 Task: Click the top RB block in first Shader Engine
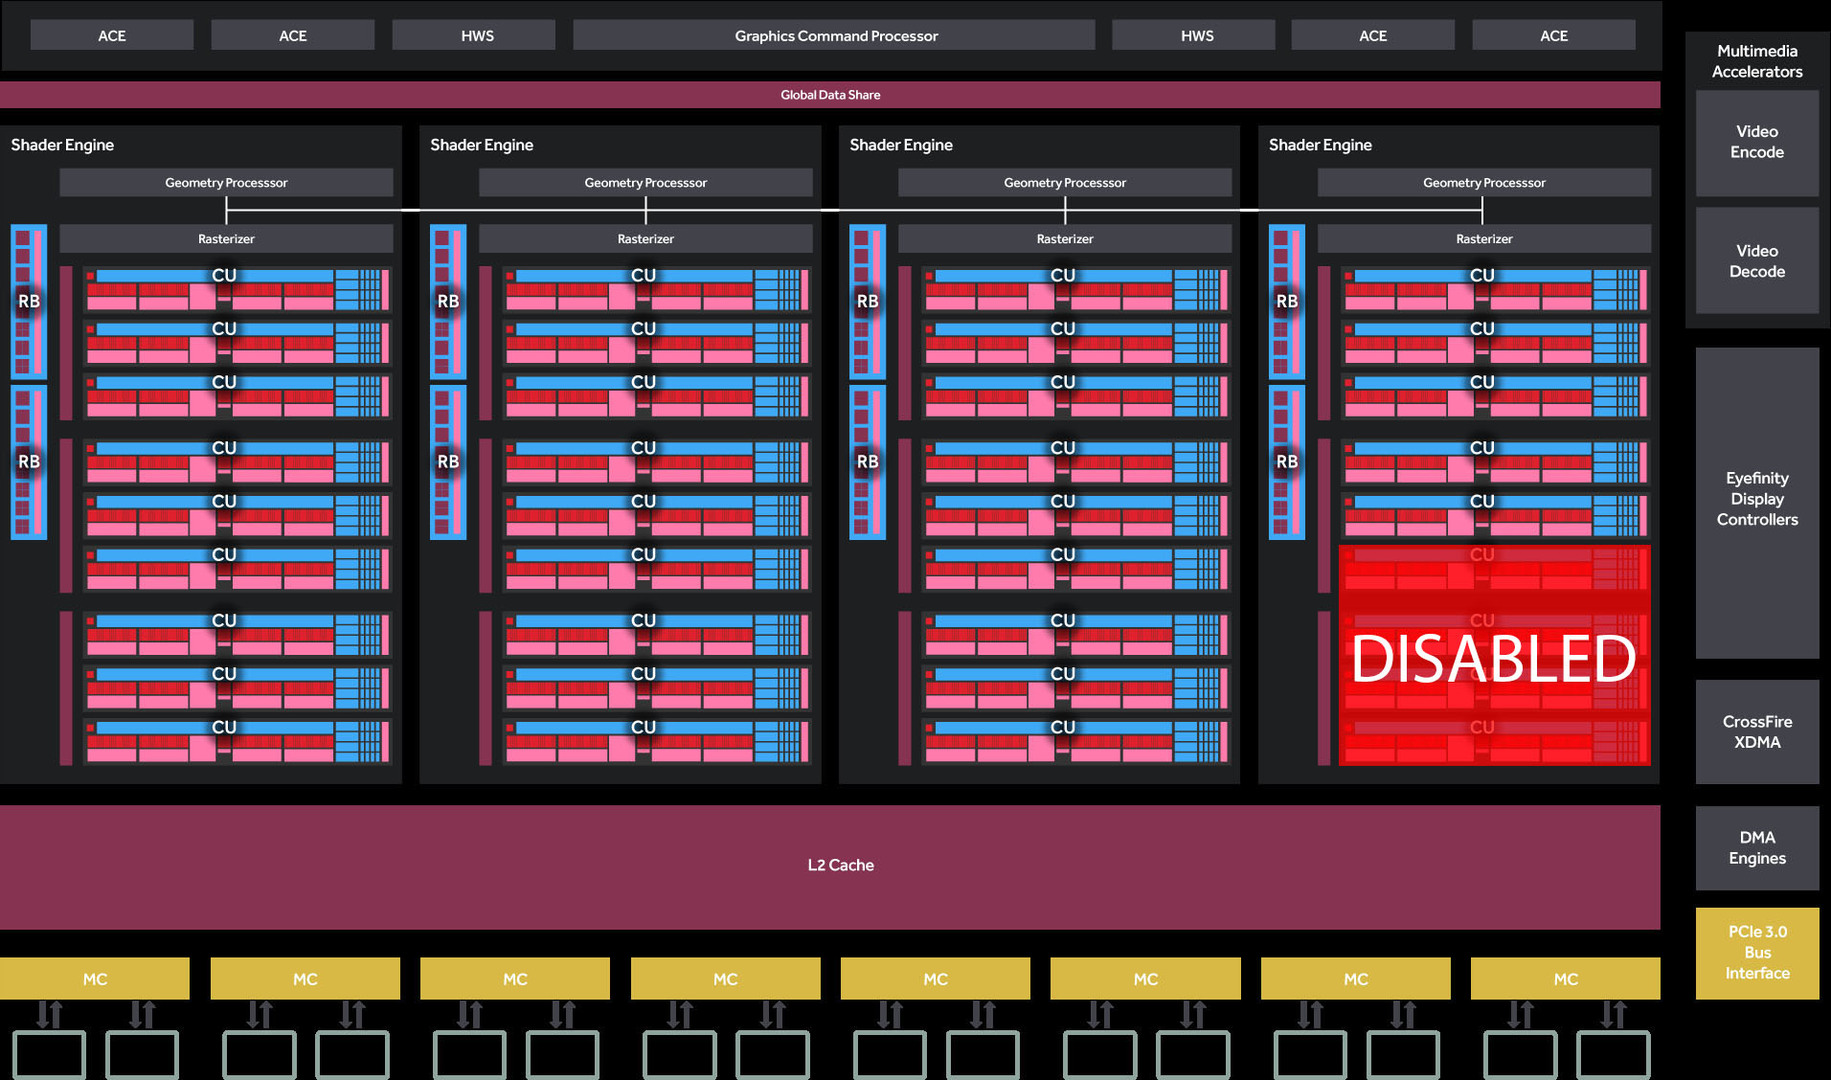click(x=29, y=301)
